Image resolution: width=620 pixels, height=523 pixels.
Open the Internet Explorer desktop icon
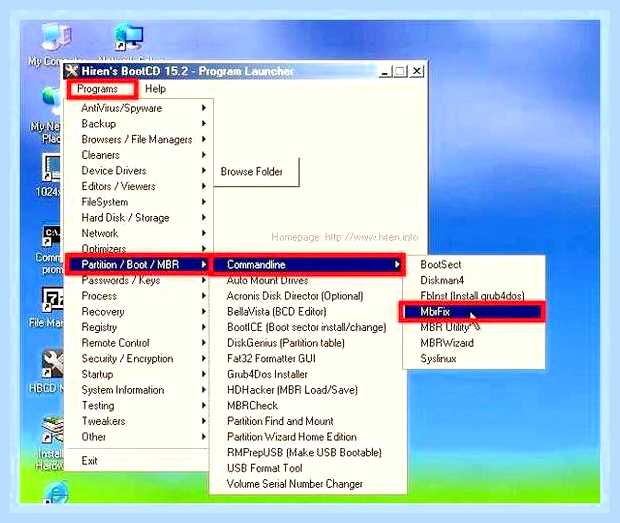[55, 493]
